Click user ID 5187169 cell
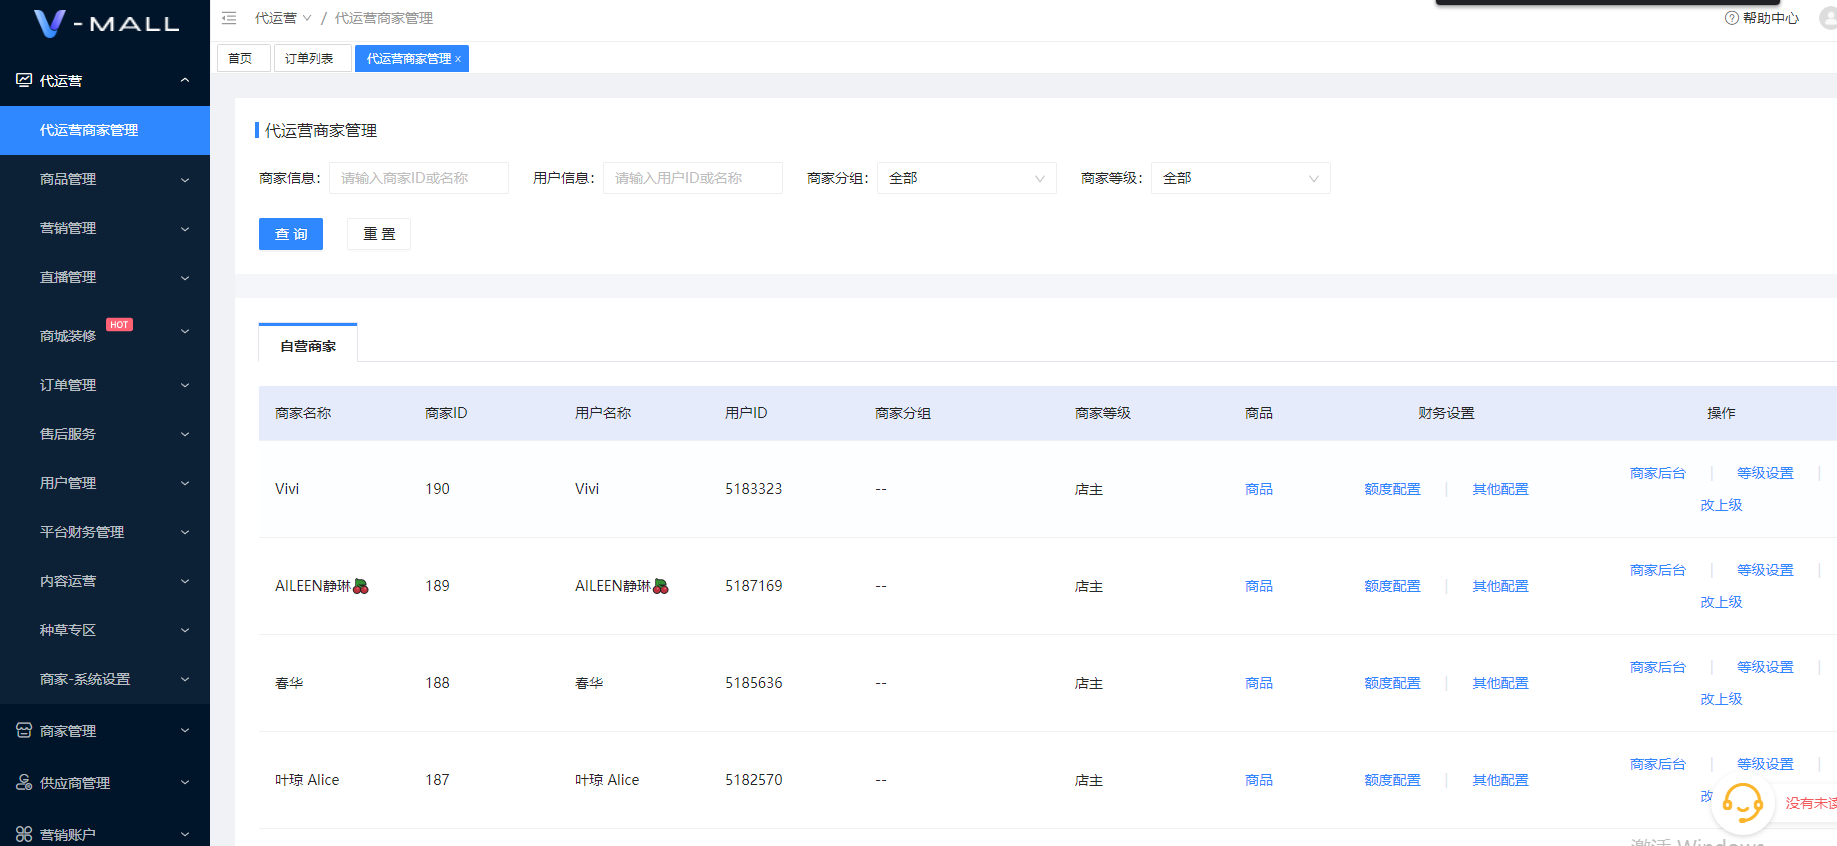This screenshot has height=846, width=1837. tap(754, 586)
